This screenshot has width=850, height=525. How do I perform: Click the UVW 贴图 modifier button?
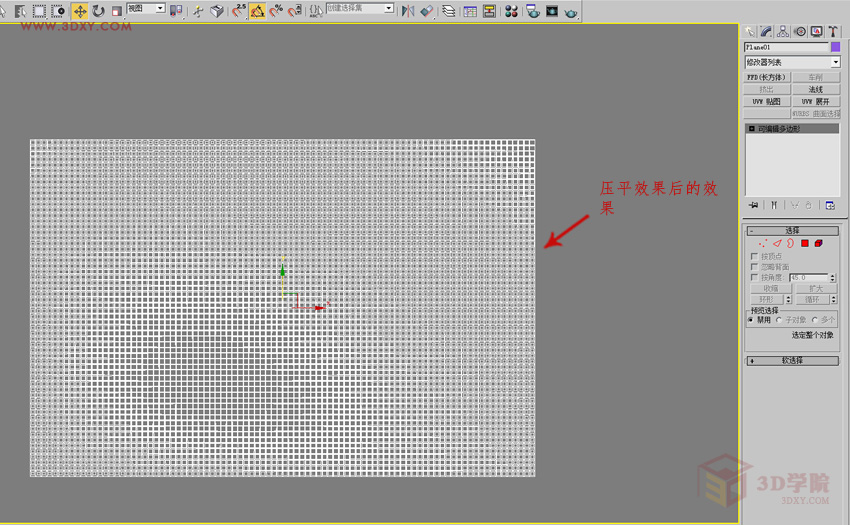(x=767, y=101)
